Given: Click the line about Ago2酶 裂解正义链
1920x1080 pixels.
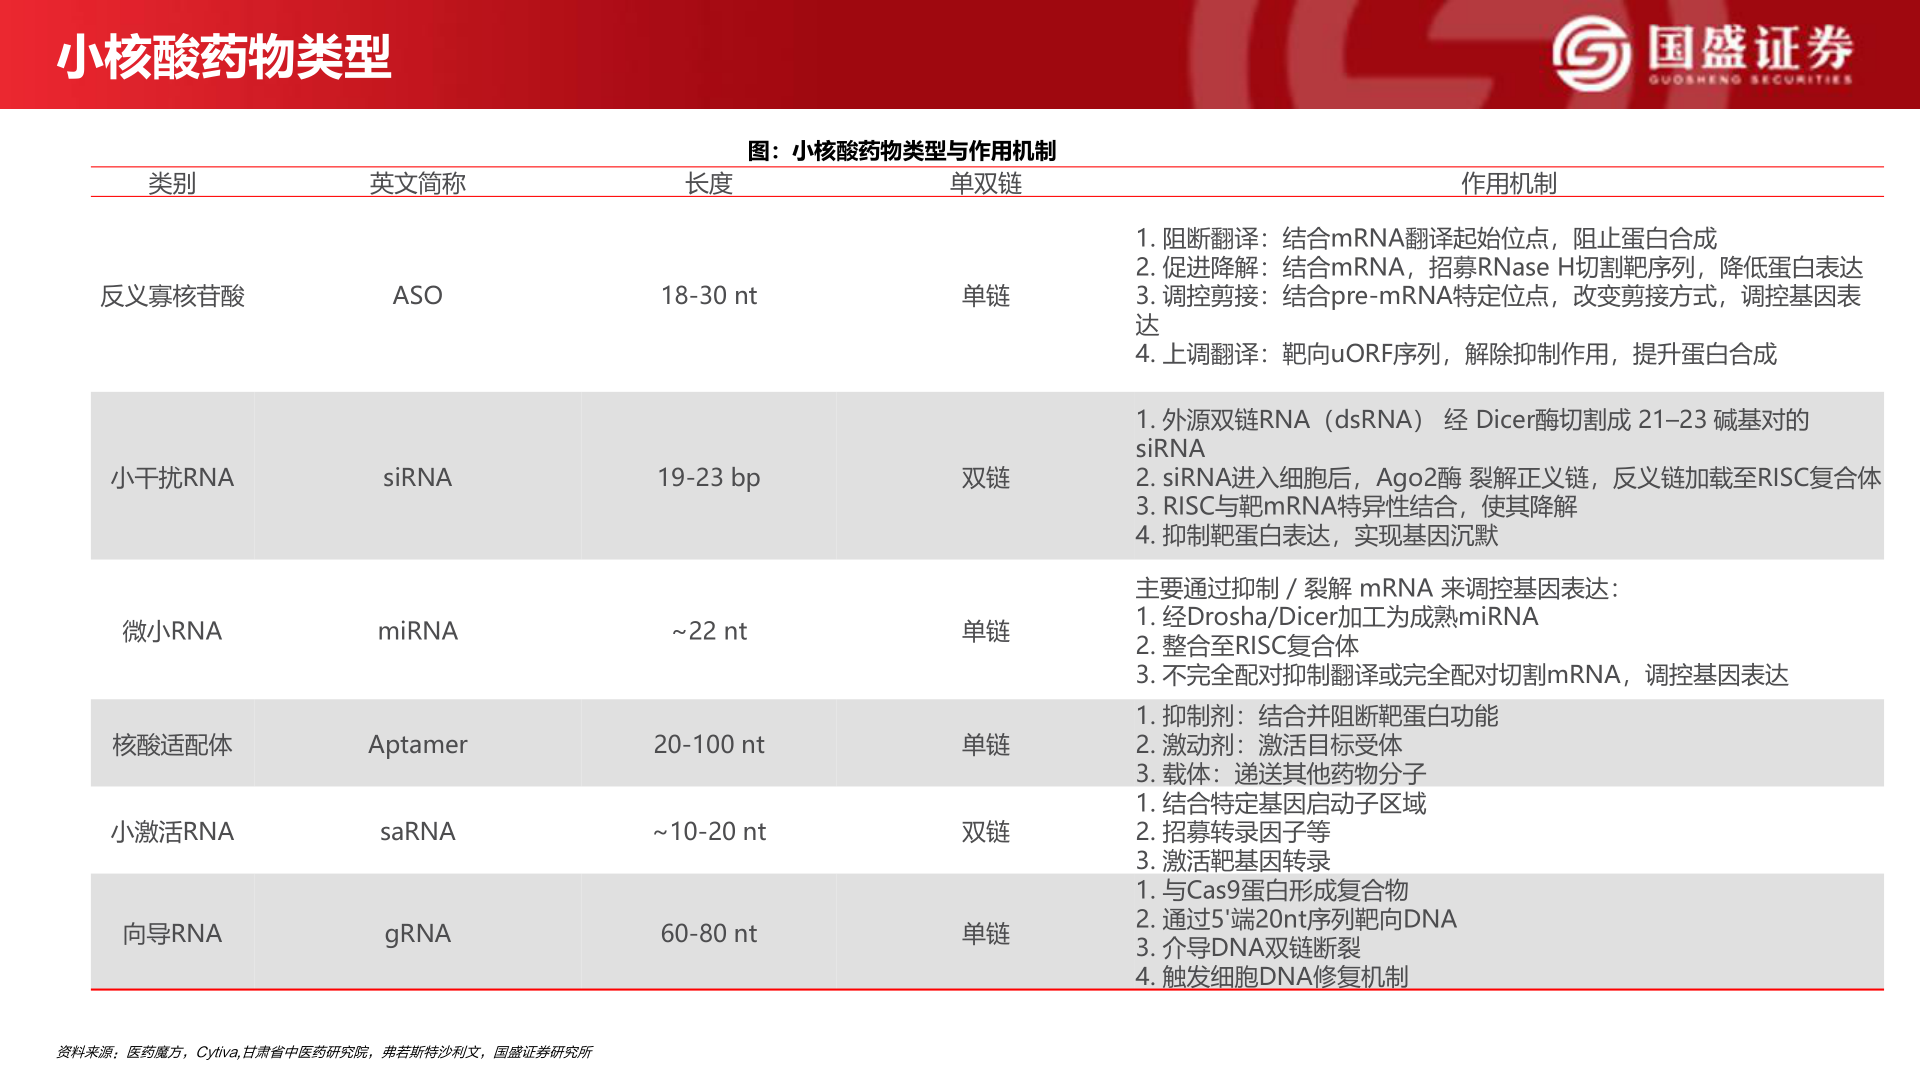Looking at the screenshot, I should click(1508, 478).
